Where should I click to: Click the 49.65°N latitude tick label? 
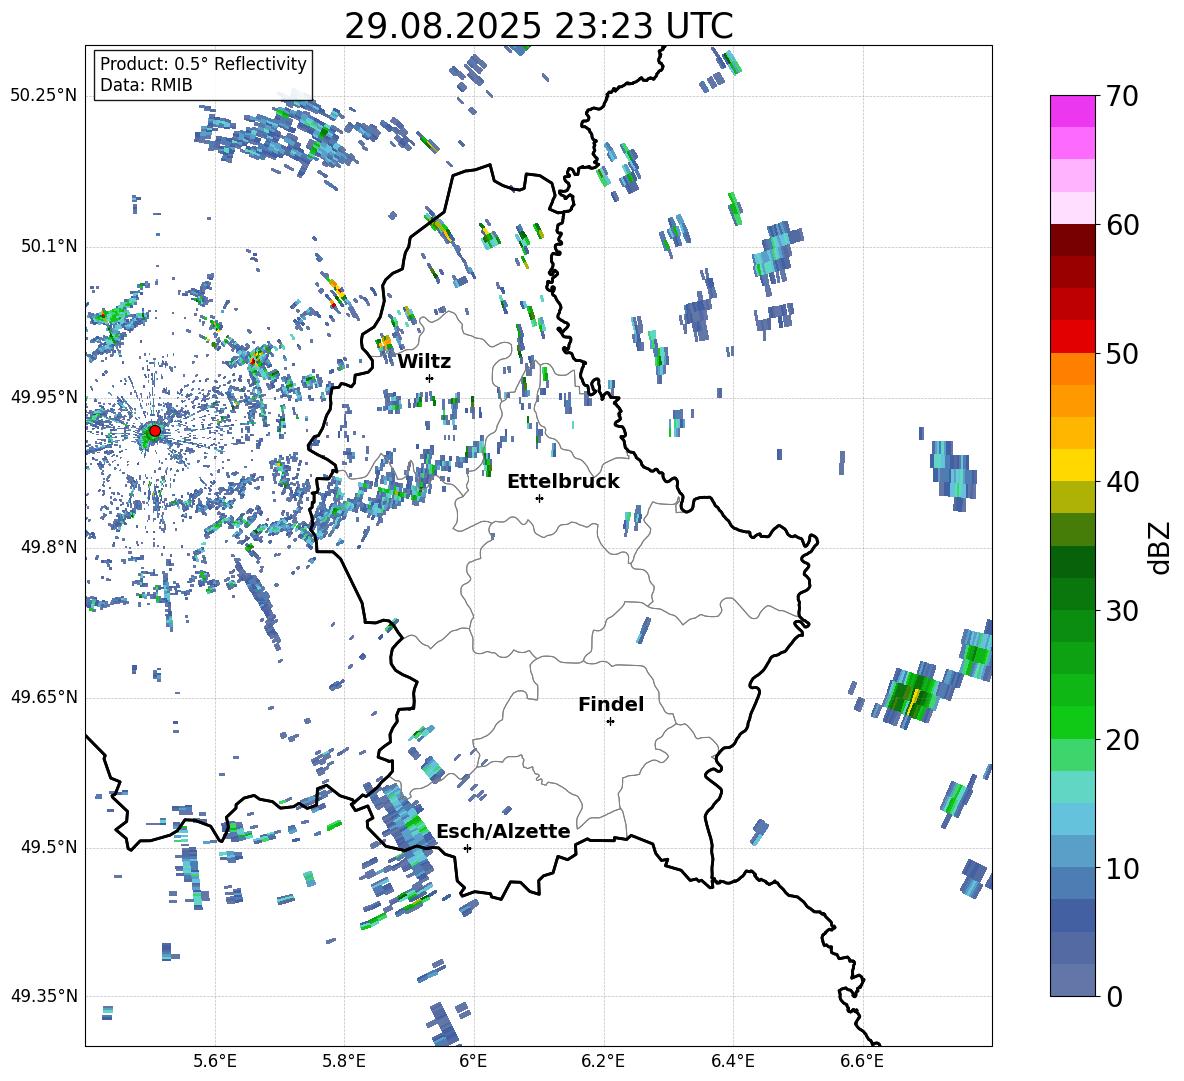click(45, 696)
